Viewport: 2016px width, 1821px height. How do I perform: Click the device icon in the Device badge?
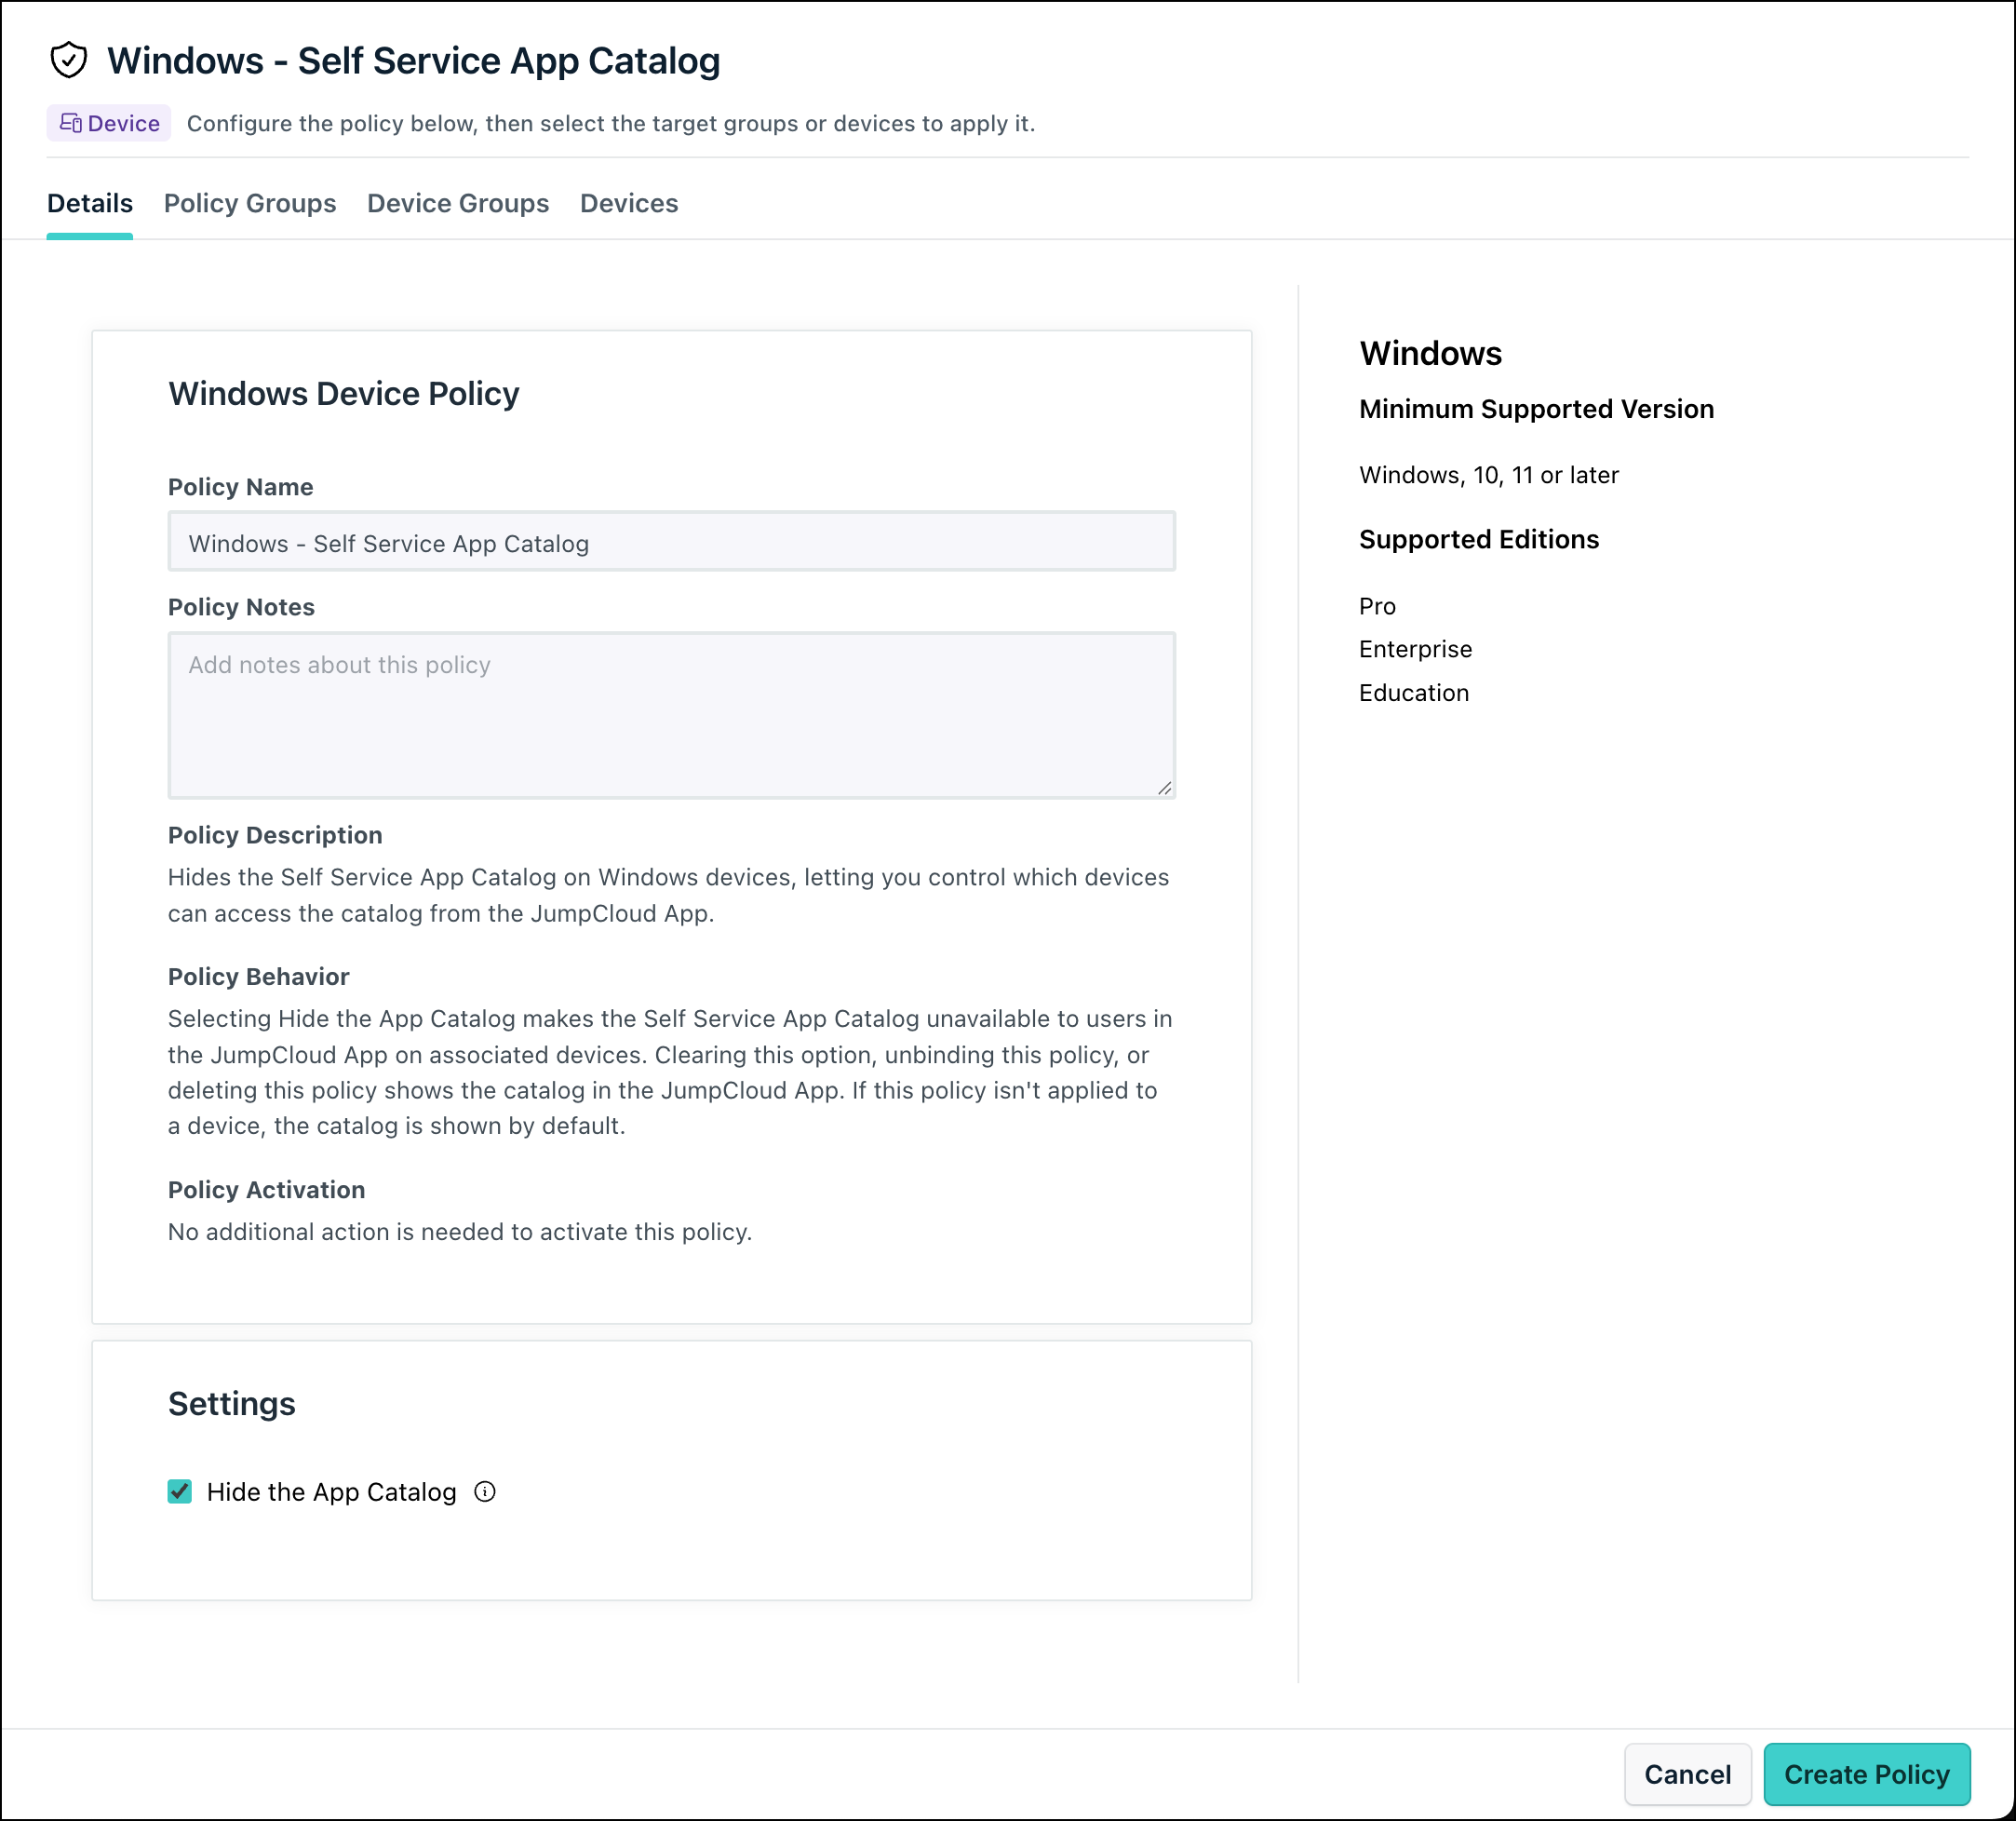click(71, 123)
